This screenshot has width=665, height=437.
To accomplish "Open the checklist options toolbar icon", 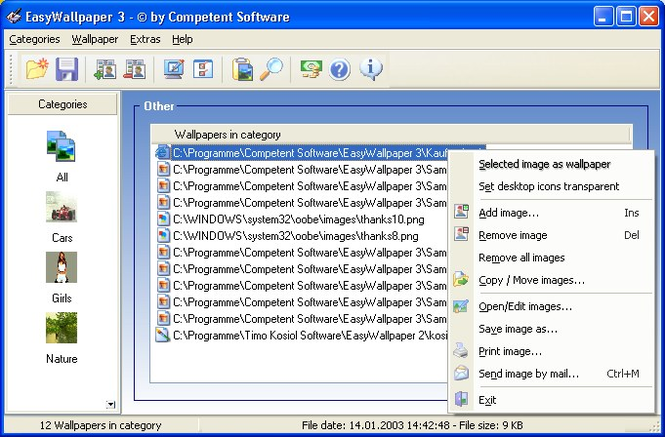I will (203, 69).
